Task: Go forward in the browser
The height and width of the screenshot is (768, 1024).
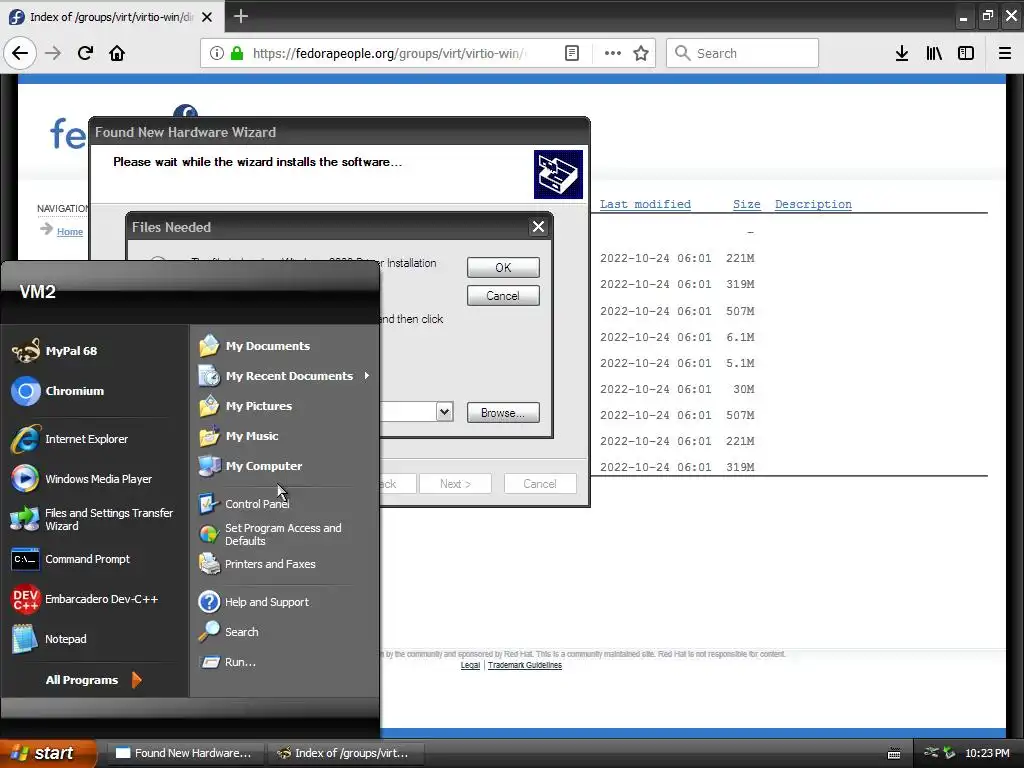Action: 52,53
